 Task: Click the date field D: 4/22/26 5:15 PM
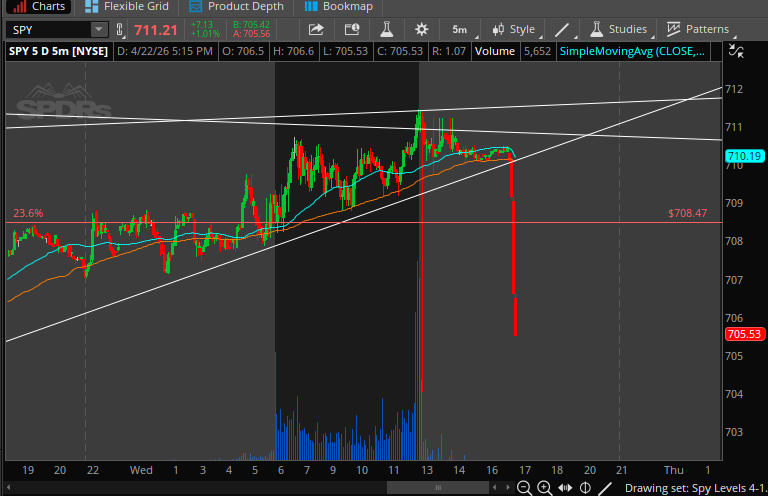pos(165,51)
